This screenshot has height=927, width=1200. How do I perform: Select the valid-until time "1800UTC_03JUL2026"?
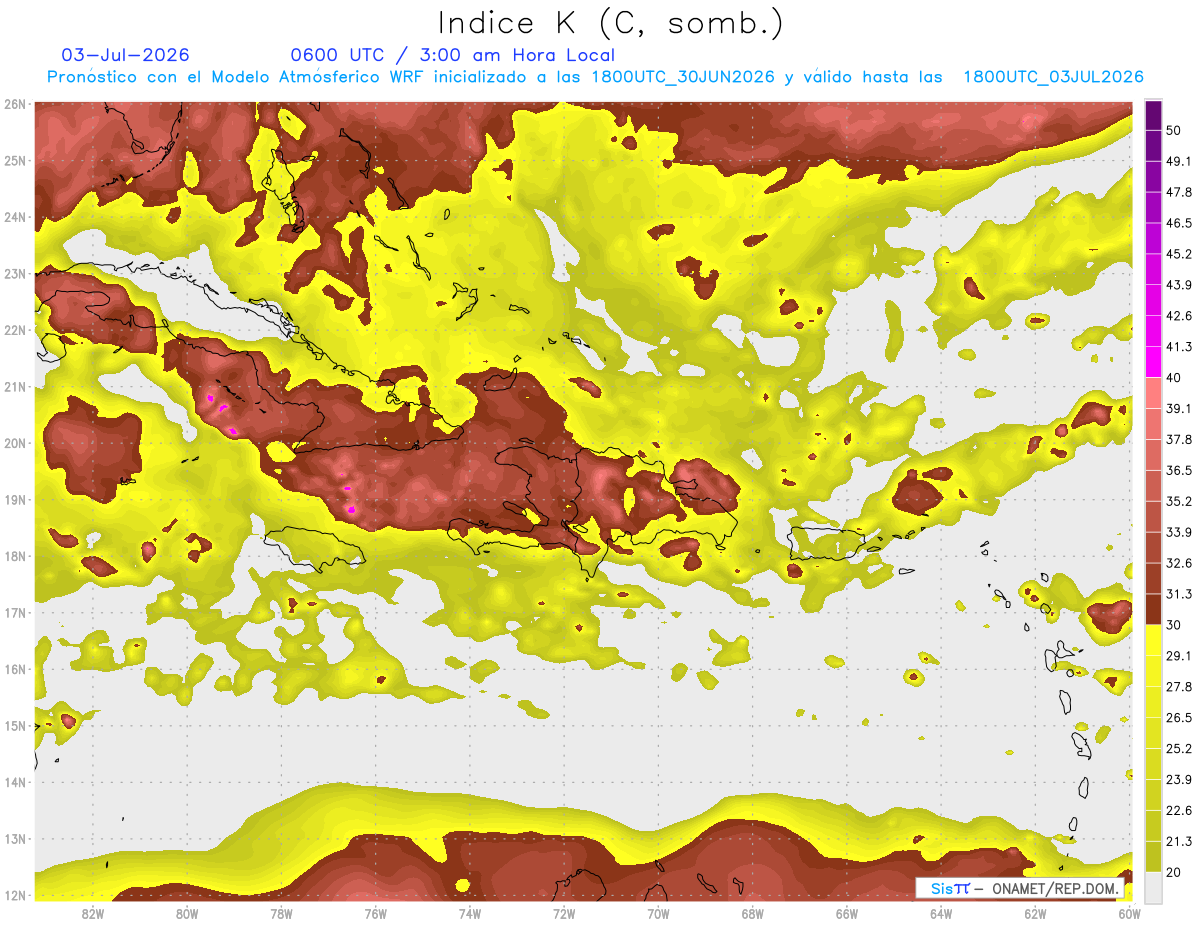pyautogui.click(x=1053, y=77)
